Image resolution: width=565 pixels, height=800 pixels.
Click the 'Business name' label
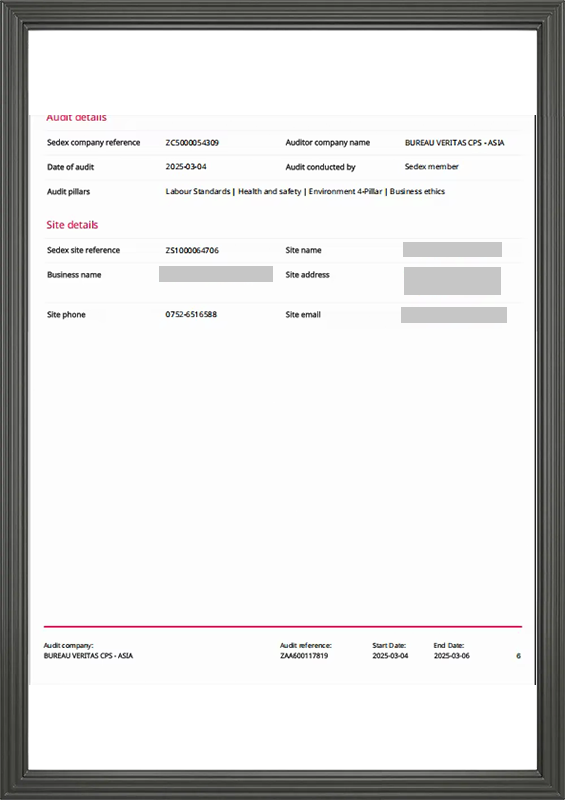(x=74, y=274)
